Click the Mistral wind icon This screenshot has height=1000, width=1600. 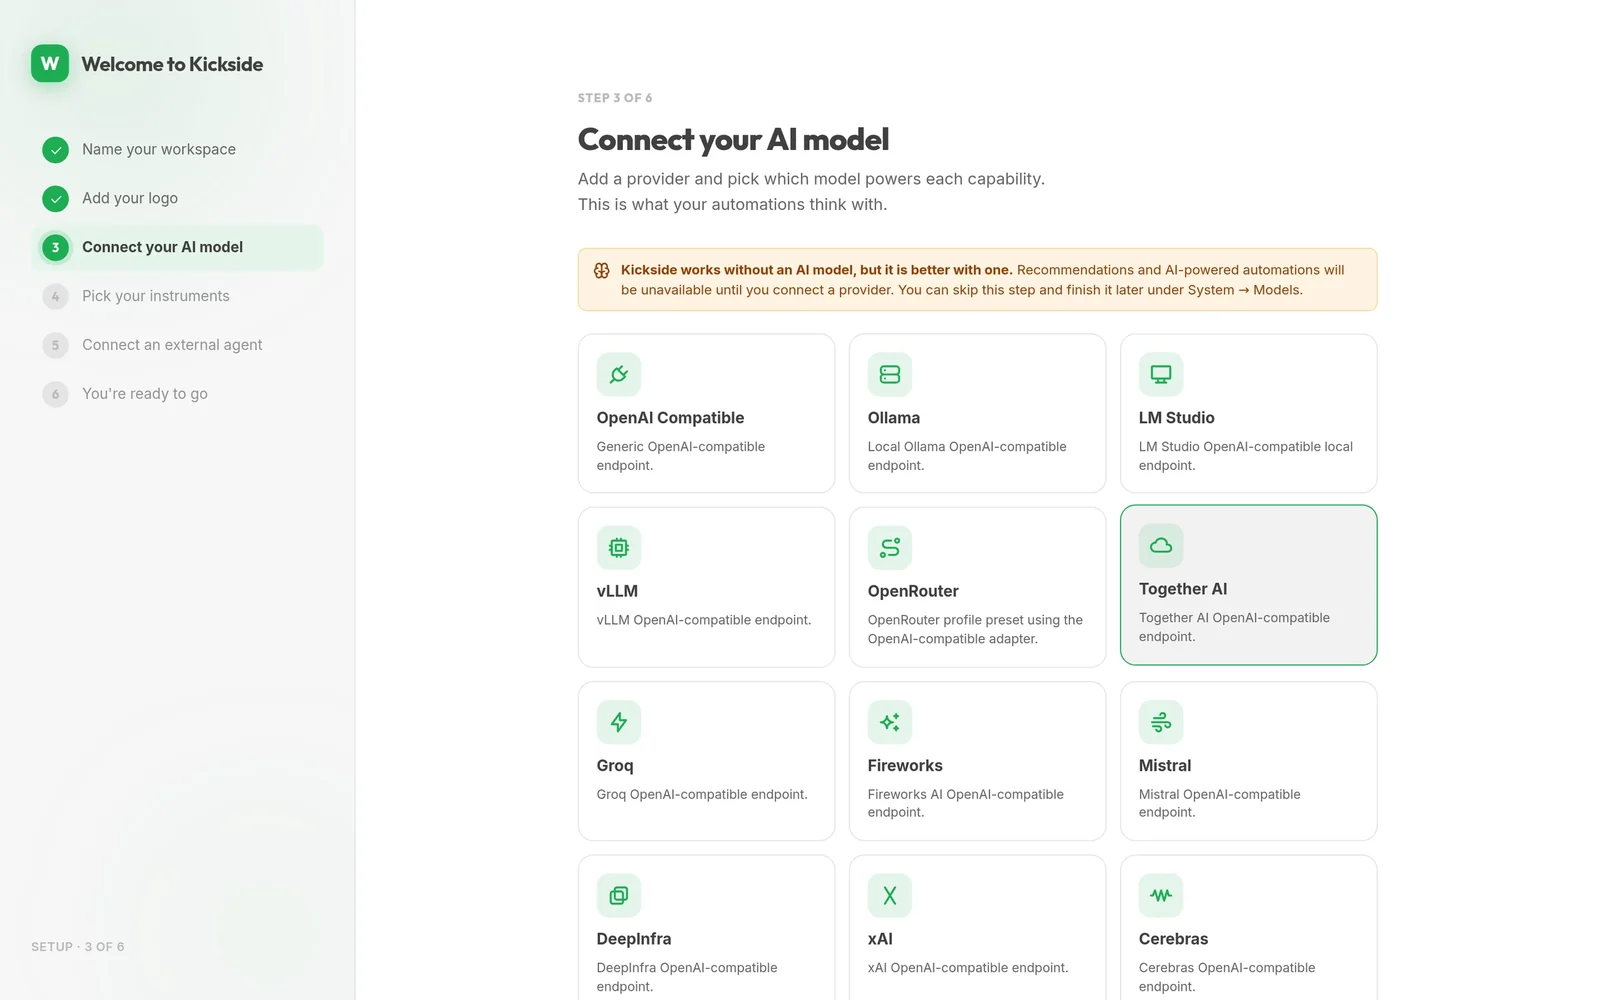click(x=1161, y=722)
